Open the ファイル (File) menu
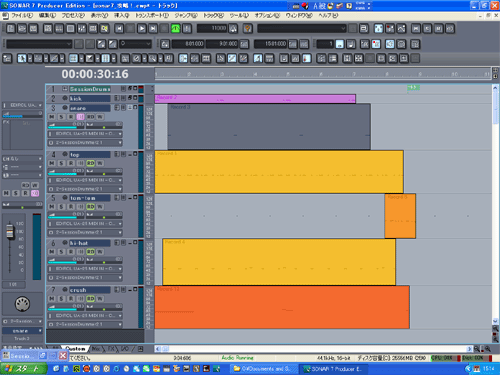The image size is (500, 375). point(22,16)
